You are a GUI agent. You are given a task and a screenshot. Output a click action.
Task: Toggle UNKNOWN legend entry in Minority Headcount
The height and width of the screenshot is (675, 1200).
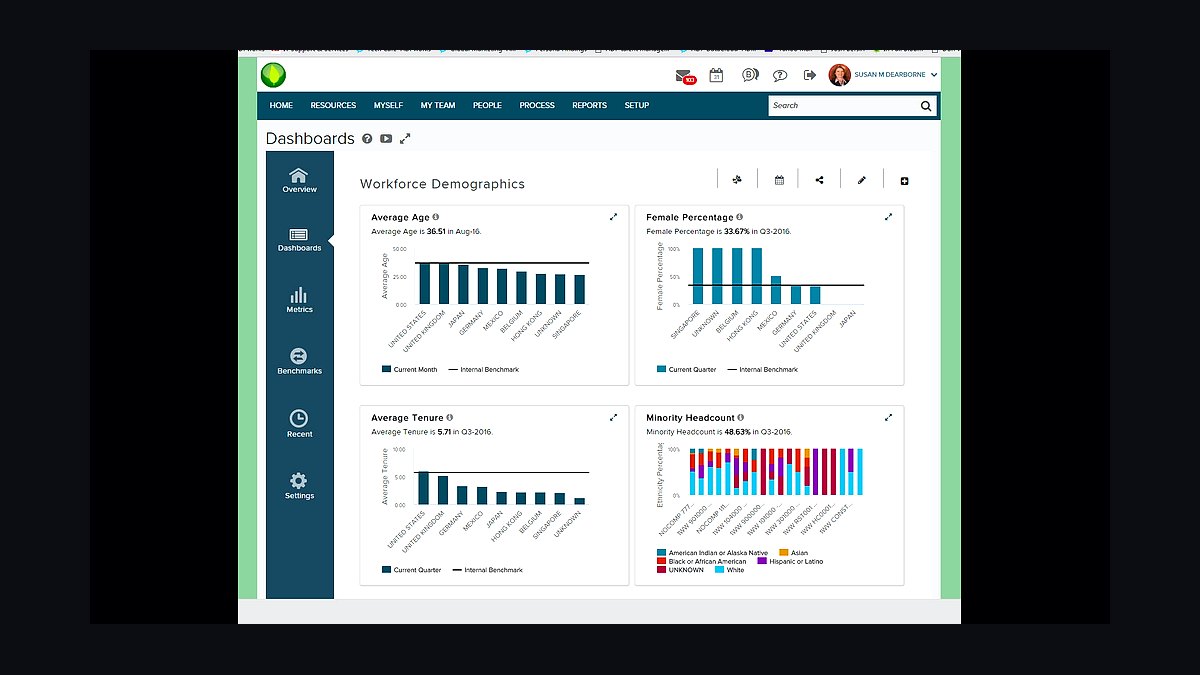[x=680, y=569]
